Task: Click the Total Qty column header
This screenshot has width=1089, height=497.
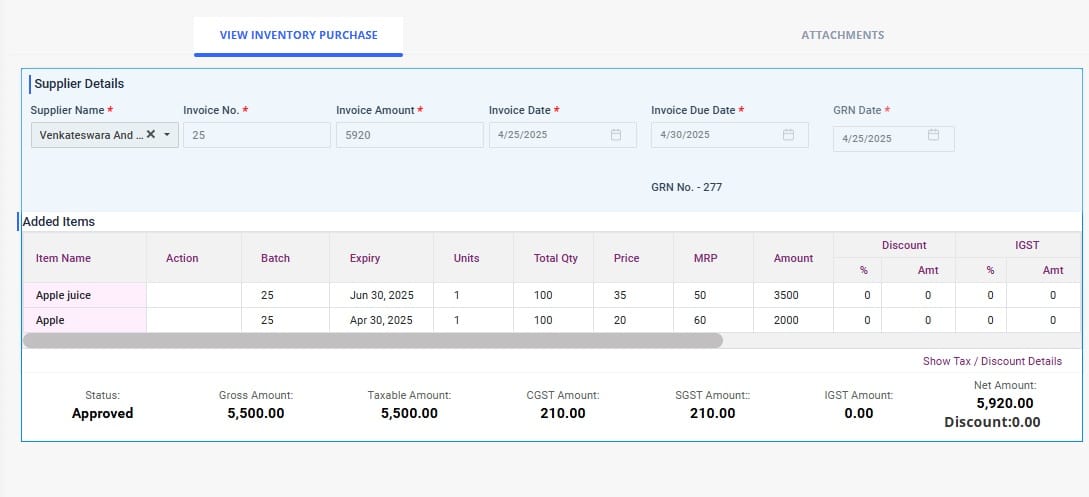Action: tap(555, 258)
